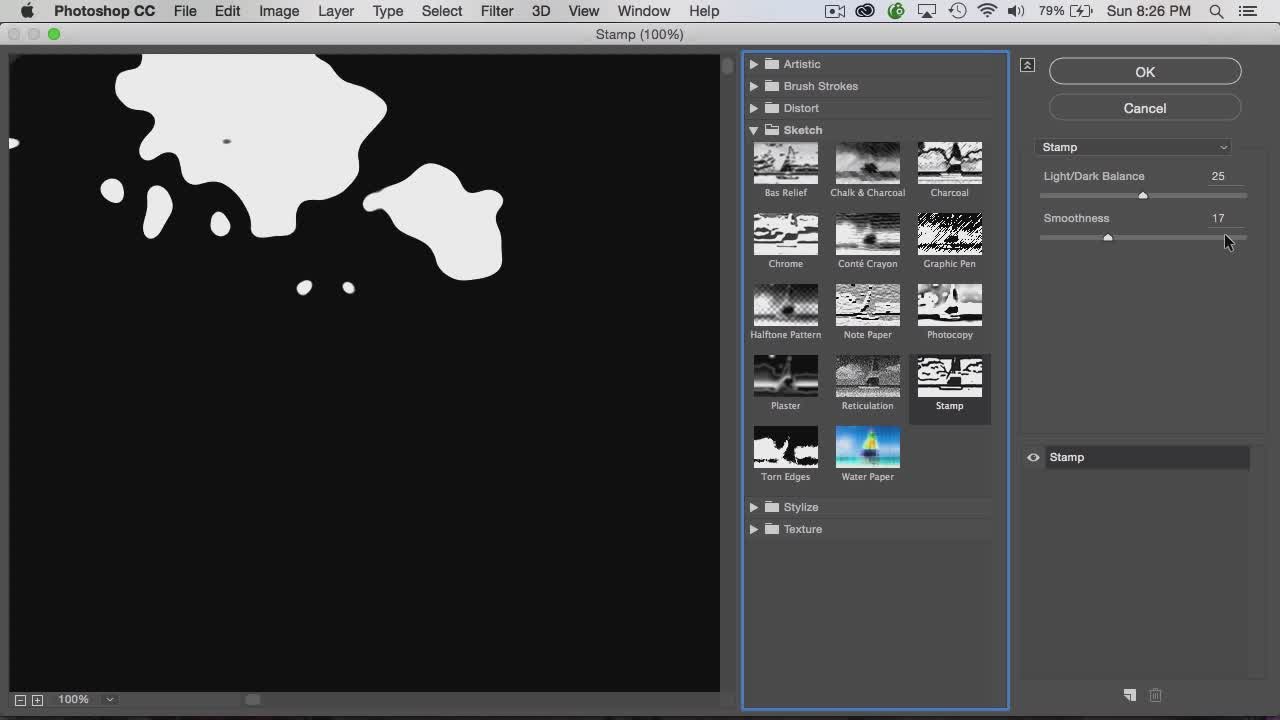Open the Window menu
Viewport: 1280px width, 720px height.
click(x=644, y=11)
